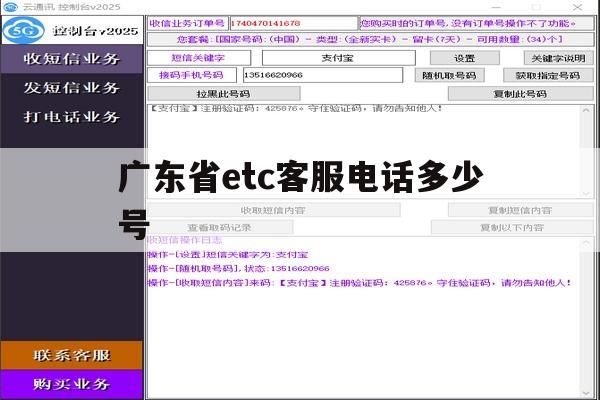Viewport: 600px width, 400px height.
Task: Open the 发短信业务 section
Action: [72, 88]
